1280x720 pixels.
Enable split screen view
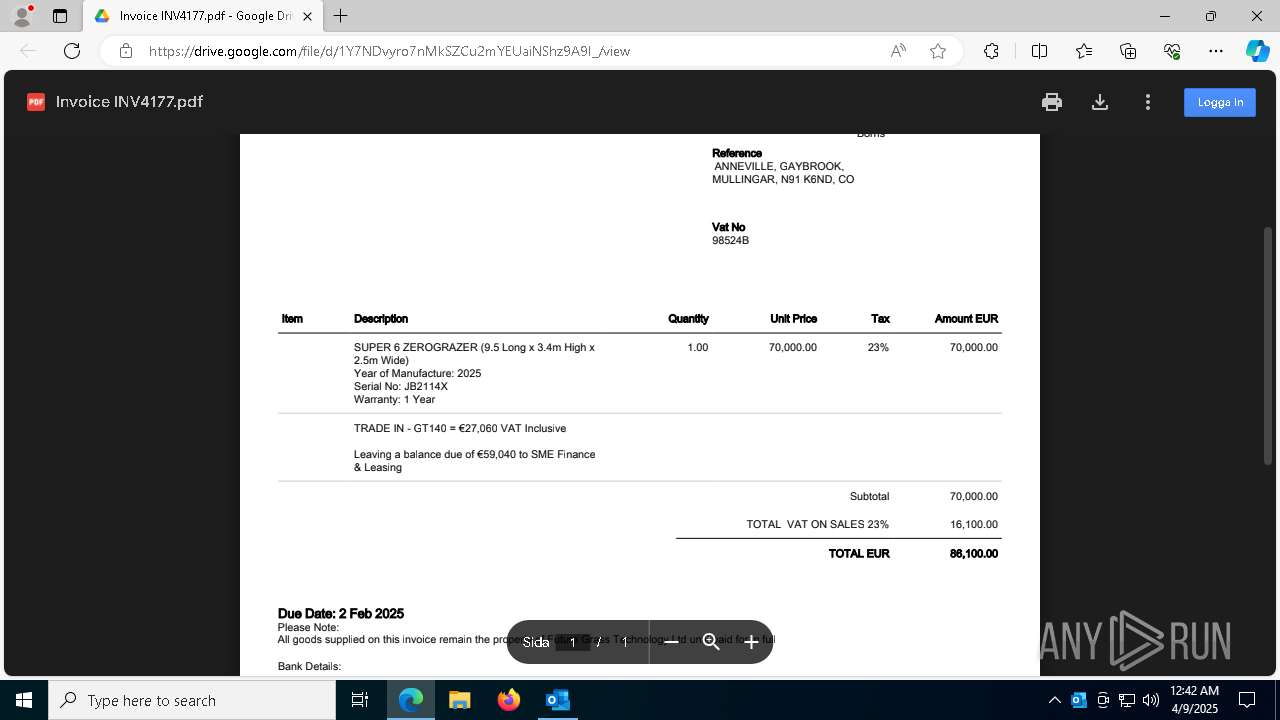(x=1039, y=51)
